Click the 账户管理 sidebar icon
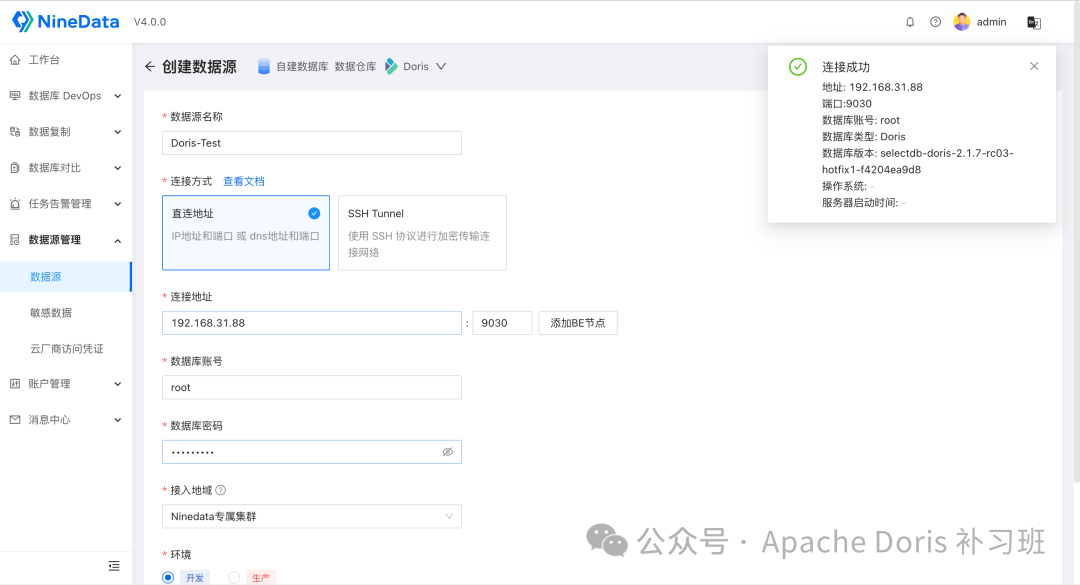The image size is (1080, 585). [15, 384]
